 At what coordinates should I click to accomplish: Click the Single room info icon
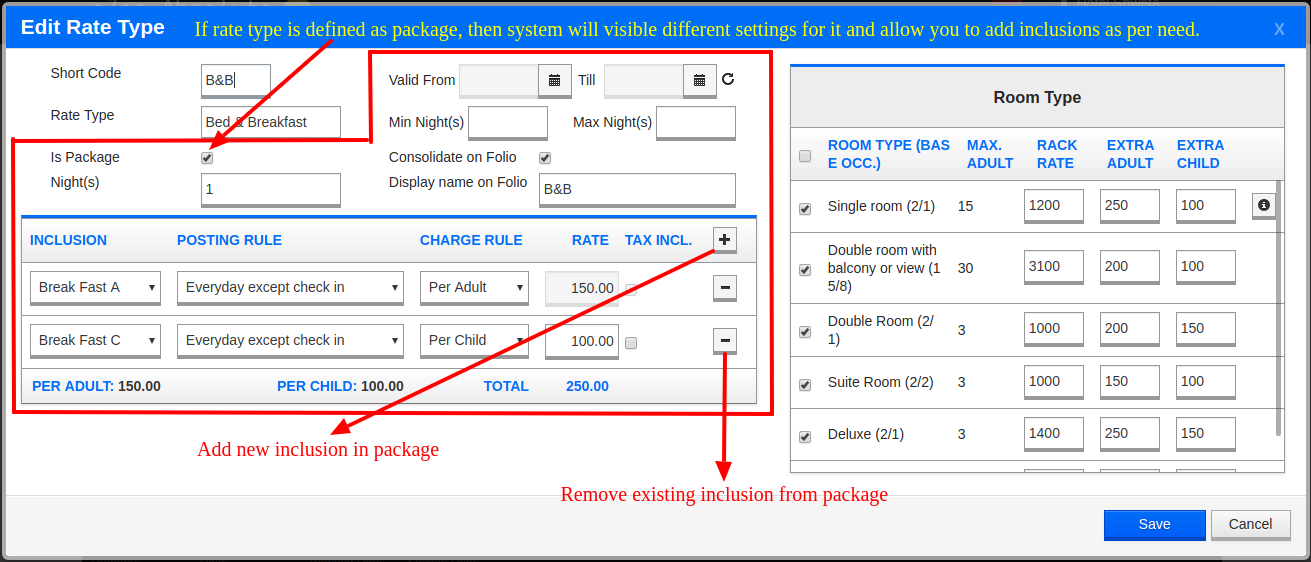(1264, 205)
